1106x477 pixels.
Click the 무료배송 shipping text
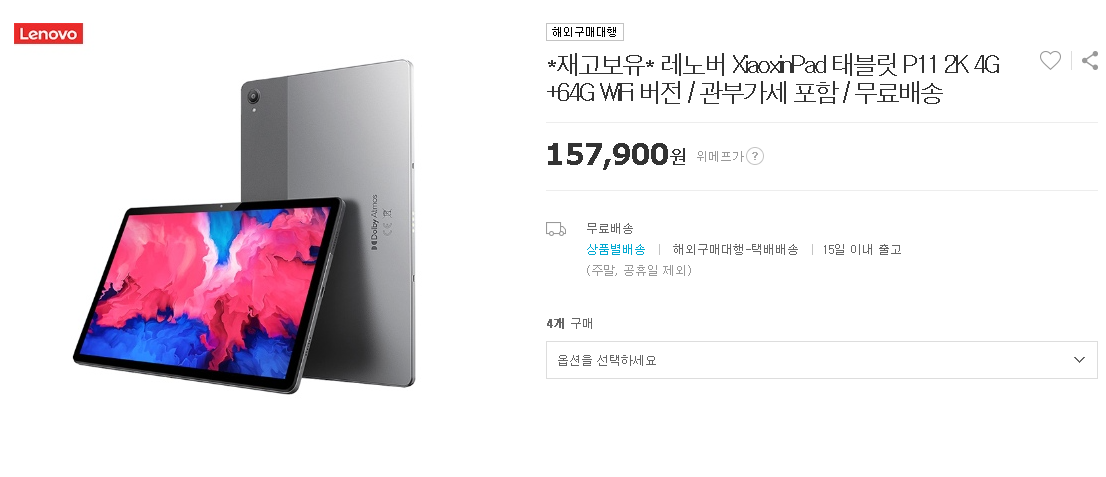pos(610,229)
